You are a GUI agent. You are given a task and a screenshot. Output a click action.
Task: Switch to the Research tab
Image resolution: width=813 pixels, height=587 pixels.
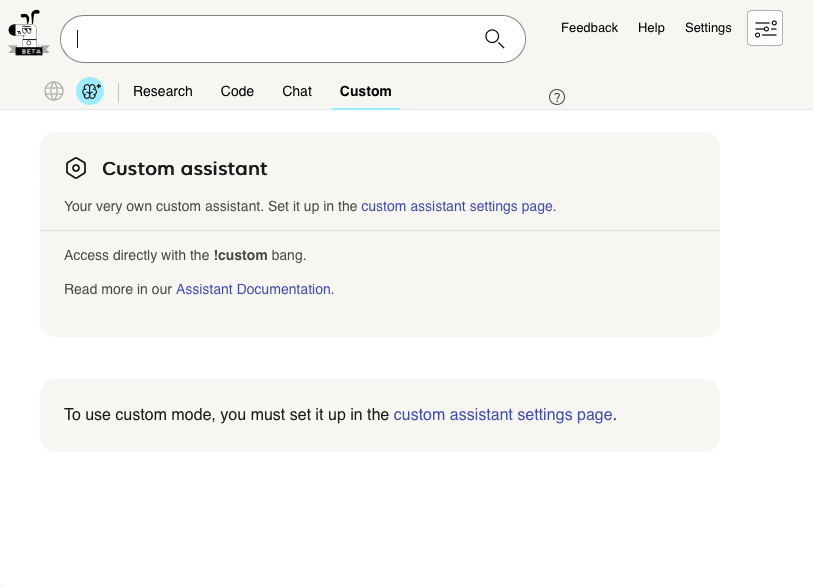point(162,91)
